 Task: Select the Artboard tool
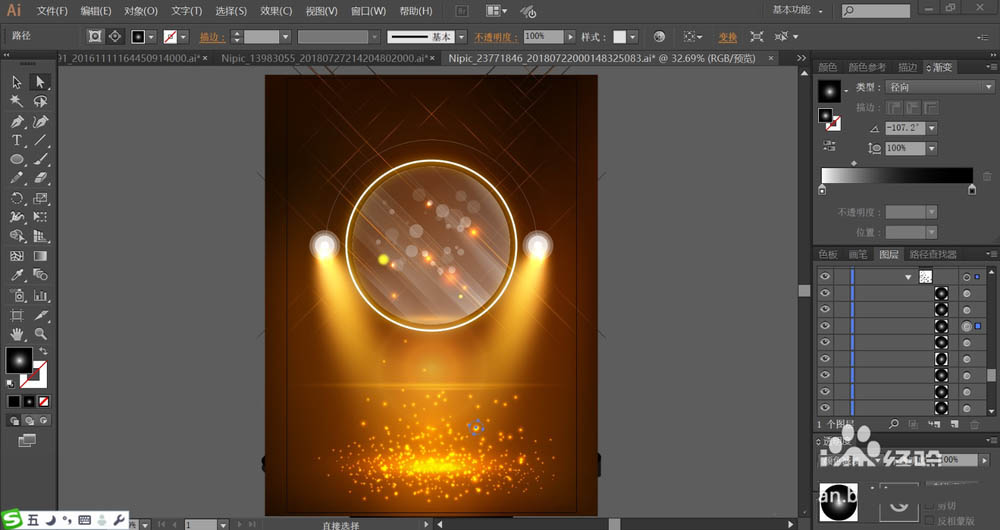coord(17,315)
